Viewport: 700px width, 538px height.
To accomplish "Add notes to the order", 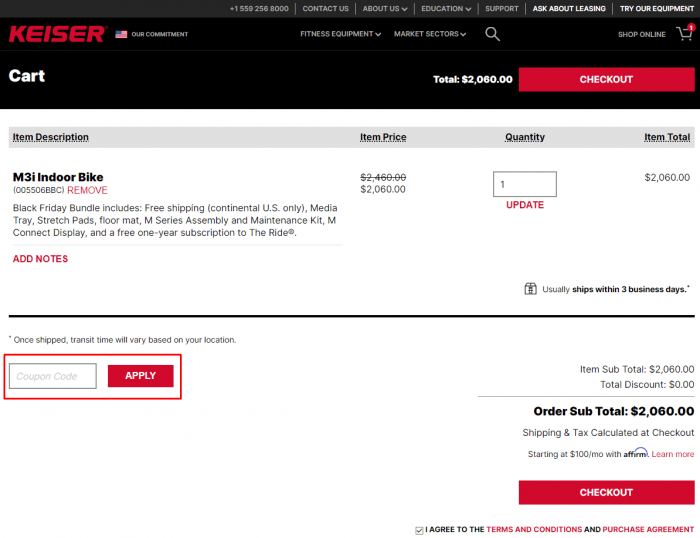I will tap(40, 259).
